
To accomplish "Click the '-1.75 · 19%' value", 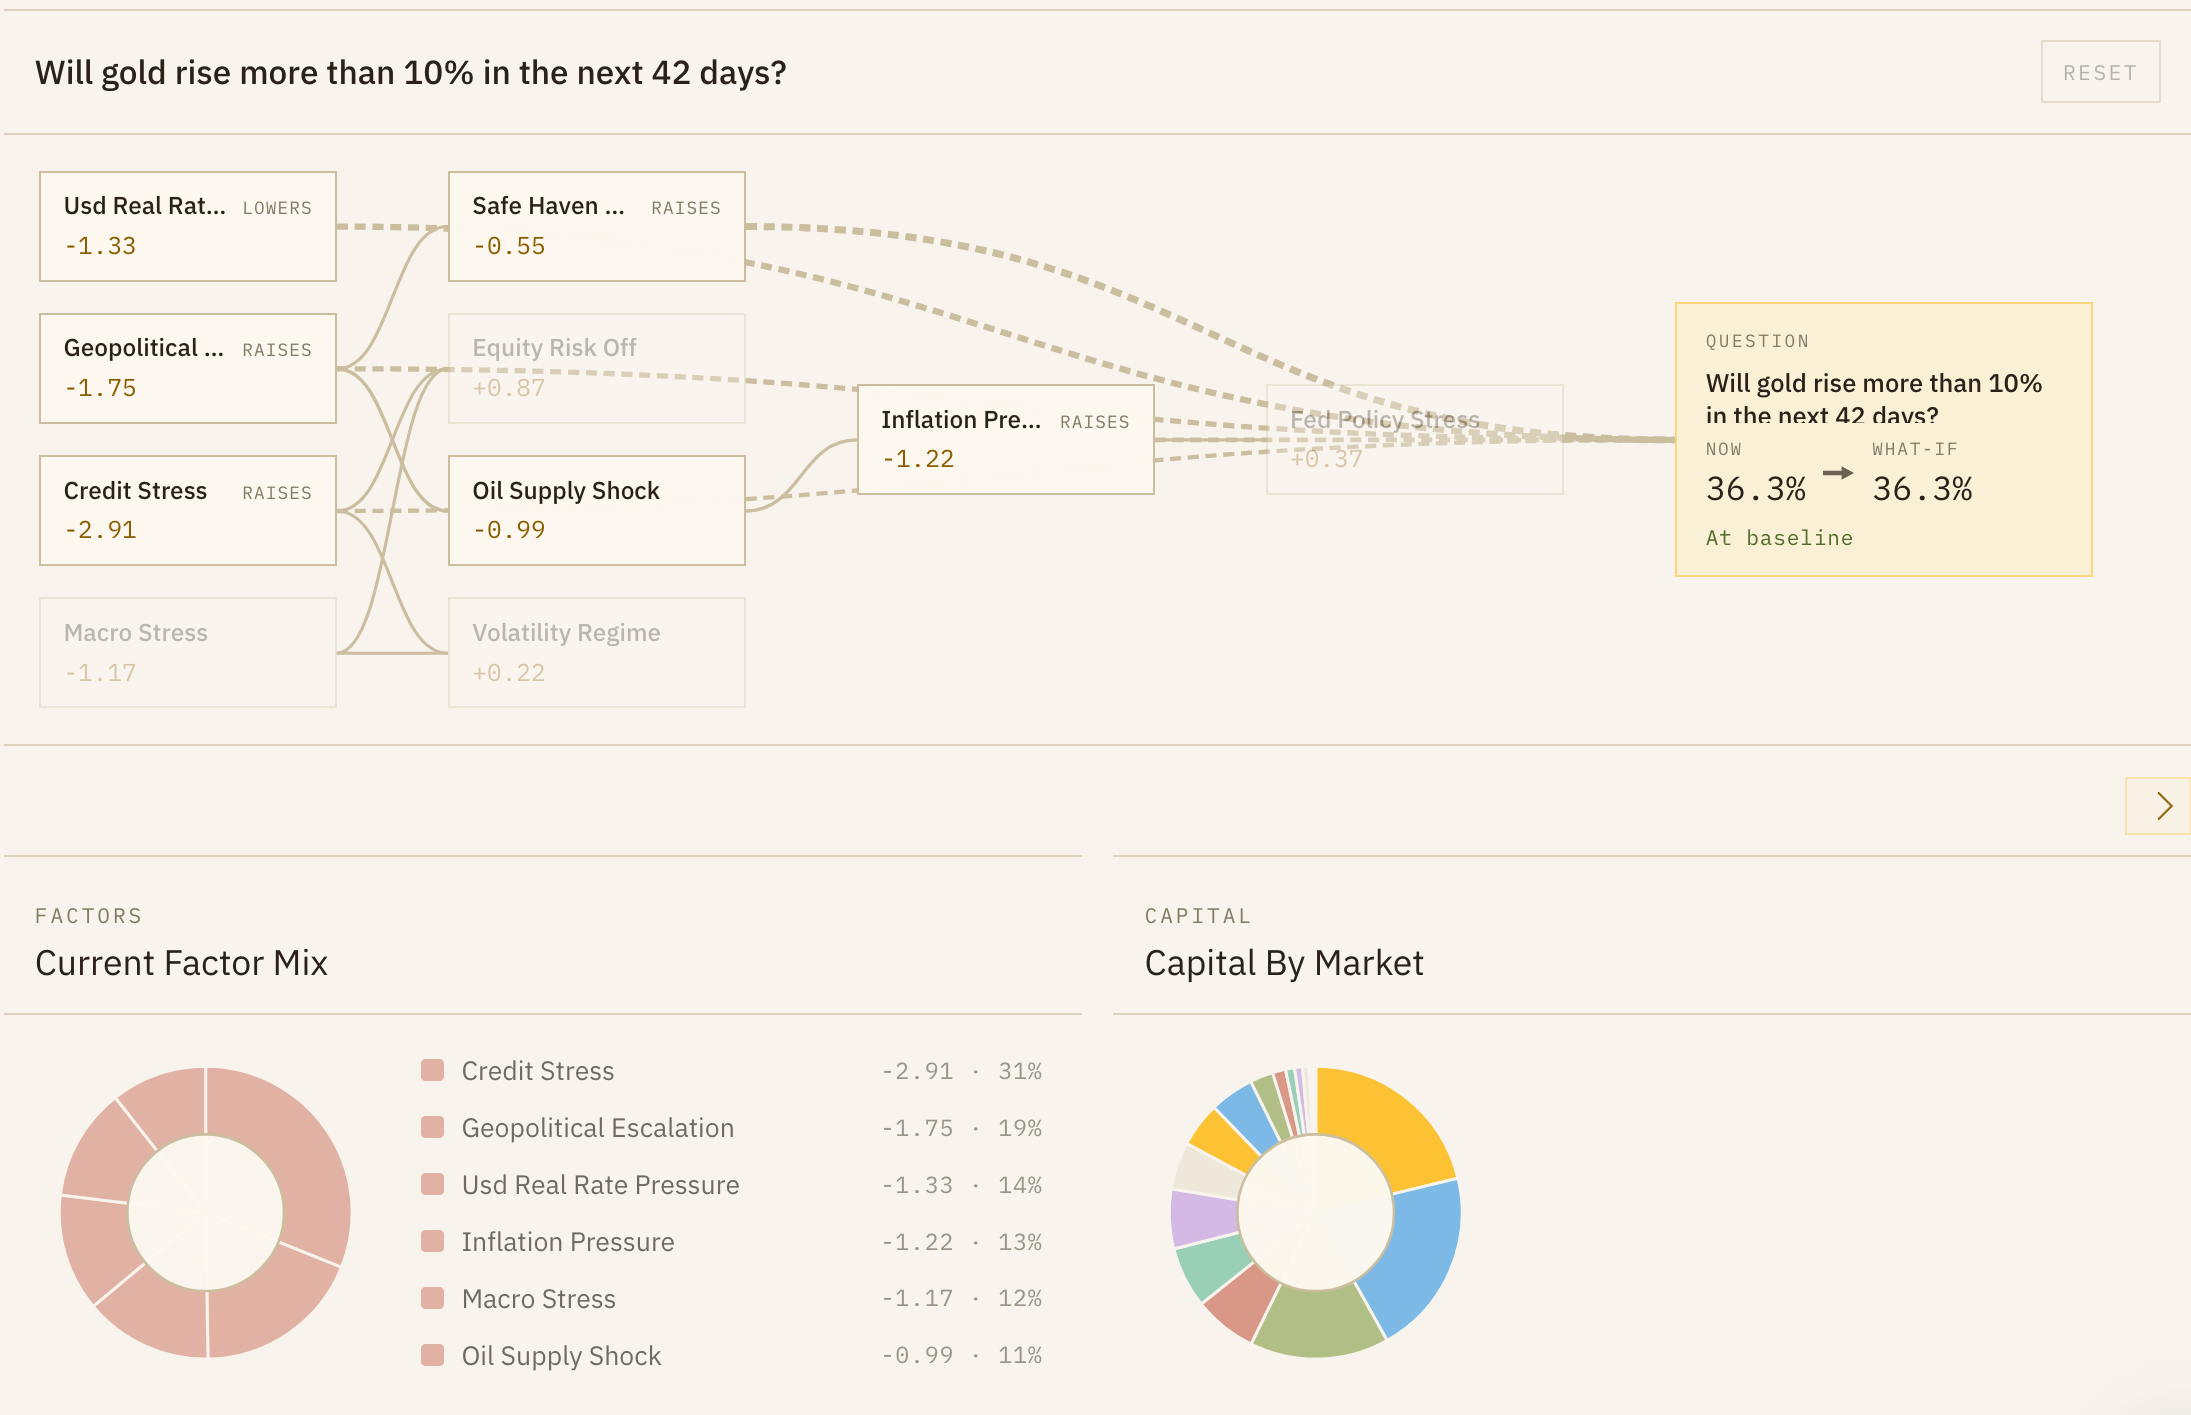I will [x=962, y=1128].
